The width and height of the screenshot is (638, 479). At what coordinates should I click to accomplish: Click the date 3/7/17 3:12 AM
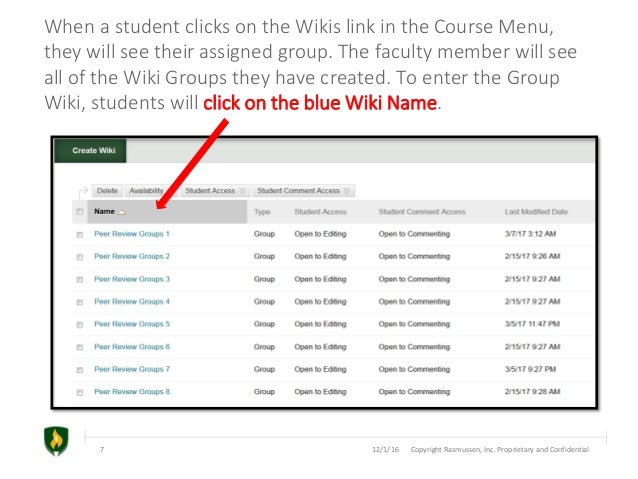[x=530, y=234]
